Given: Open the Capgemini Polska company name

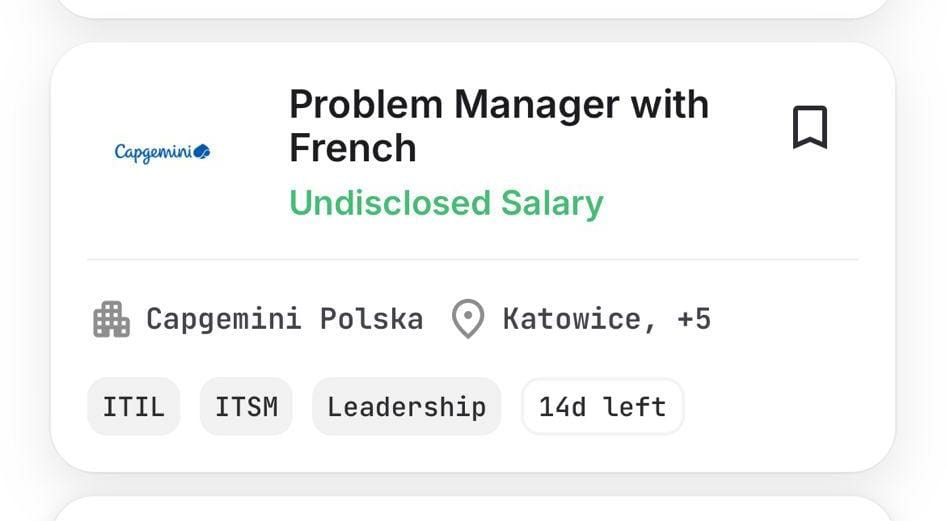Looking at the screenshot, I should (284, 319).
